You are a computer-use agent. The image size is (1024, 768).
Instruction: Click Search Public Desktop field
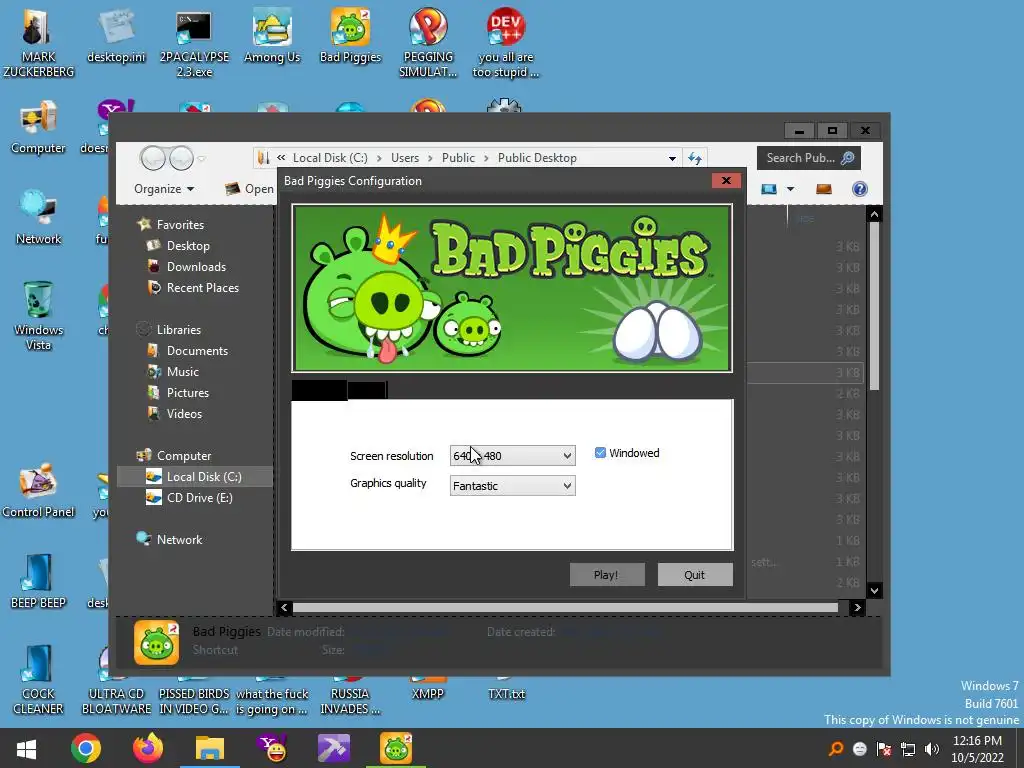pos(808,158)
